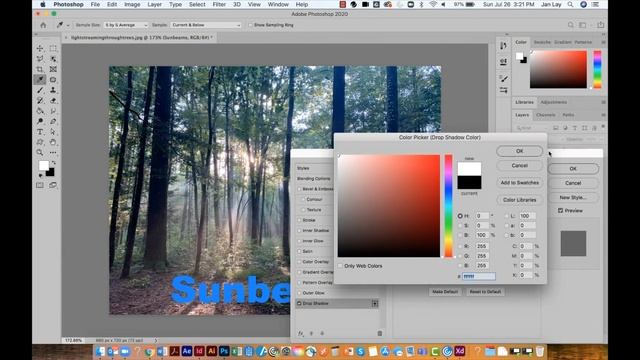Click the plus button beside Drop Shadow
The width and height of the screenshot is (640, 360).
375,303
